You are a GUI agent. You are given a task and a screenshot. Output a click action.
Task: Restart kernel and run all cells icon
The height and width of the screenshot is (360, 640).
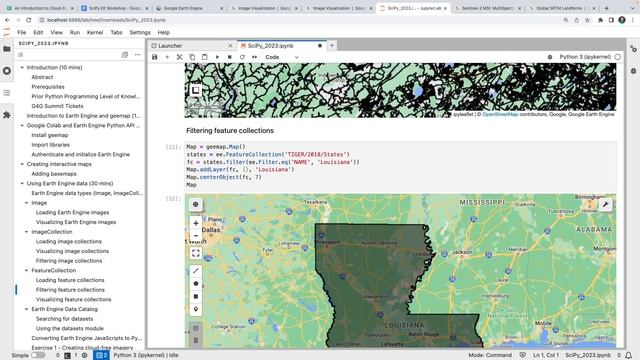pos(255,57)
